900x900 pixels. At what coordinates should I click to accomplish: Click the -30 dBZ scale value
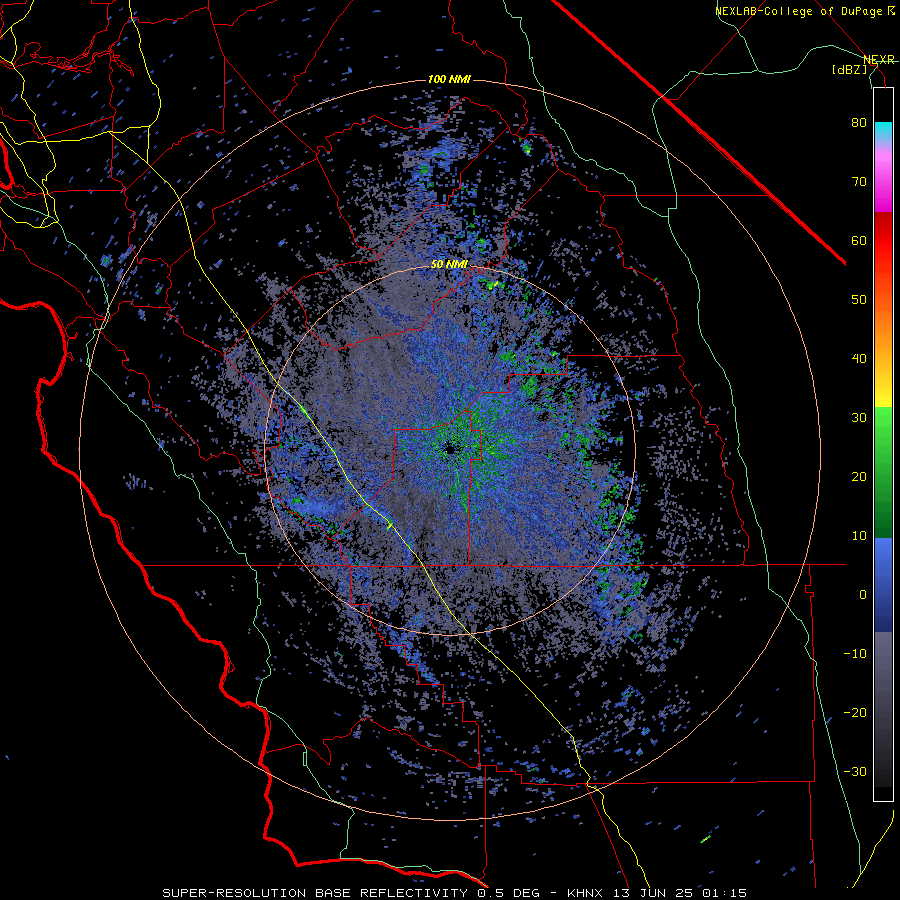855,771
